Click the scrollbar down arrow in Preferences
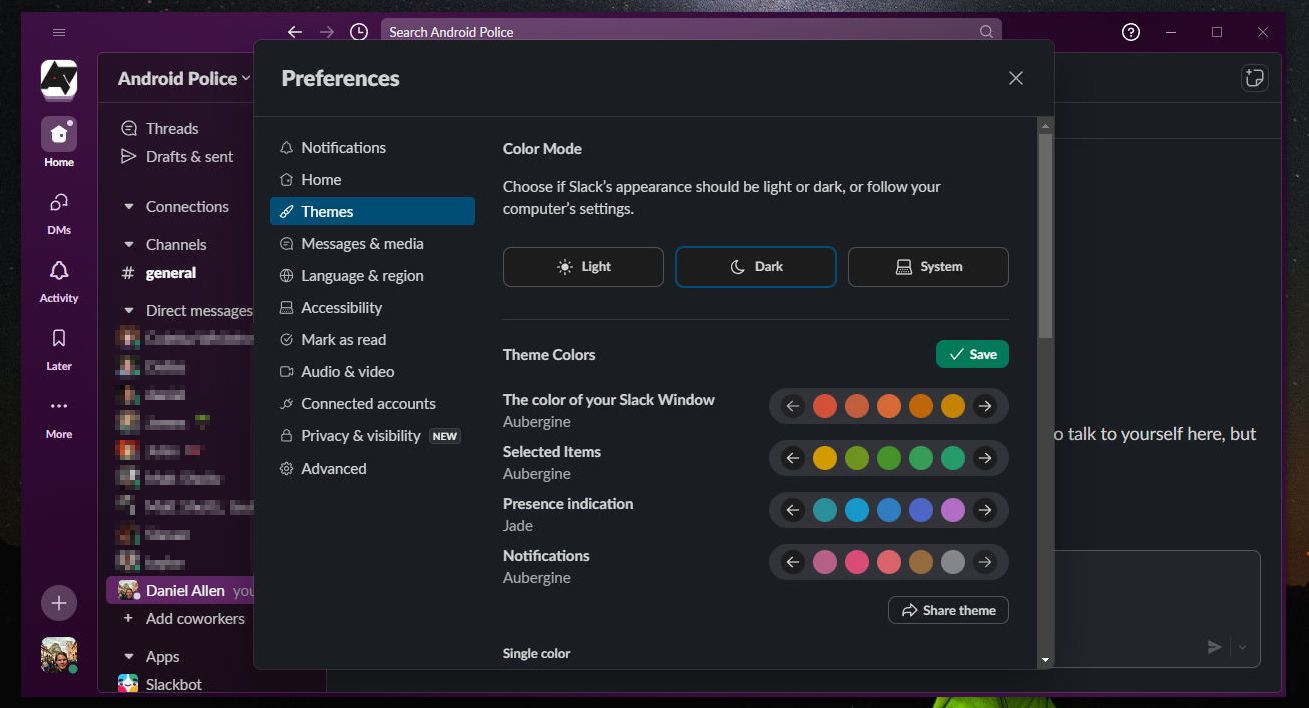Image resolution: width=1309 pixels, height=708 pixels. (1045, 660)
